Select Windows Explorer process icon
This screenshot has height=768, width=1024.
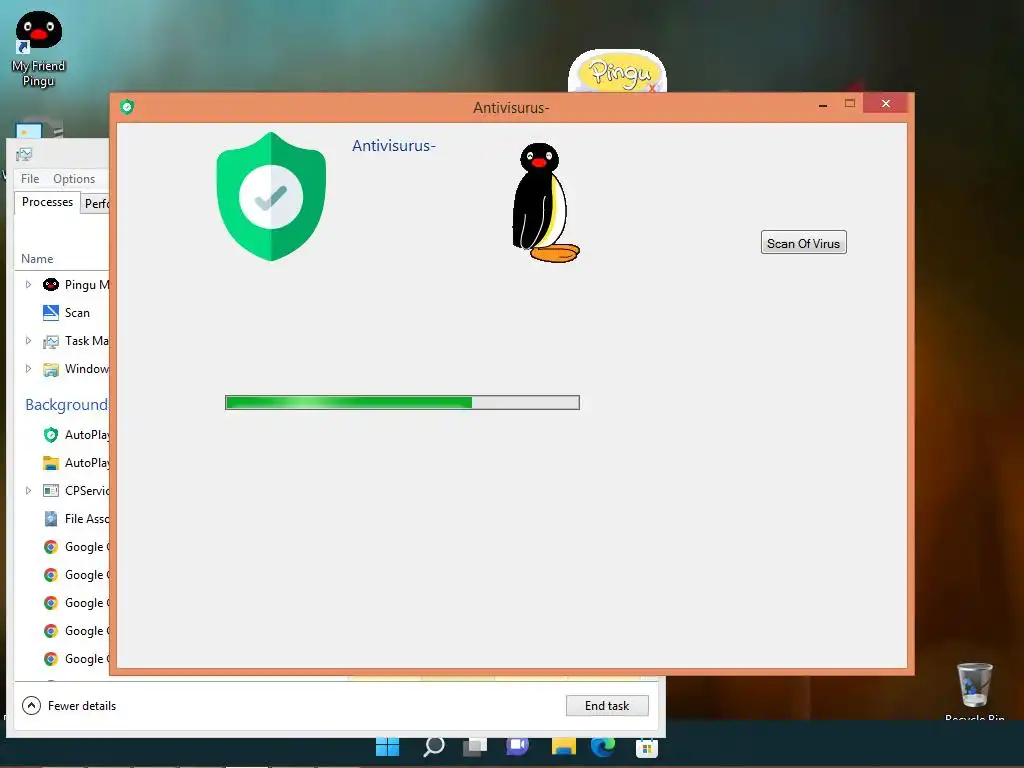click(x=51, y=369)
